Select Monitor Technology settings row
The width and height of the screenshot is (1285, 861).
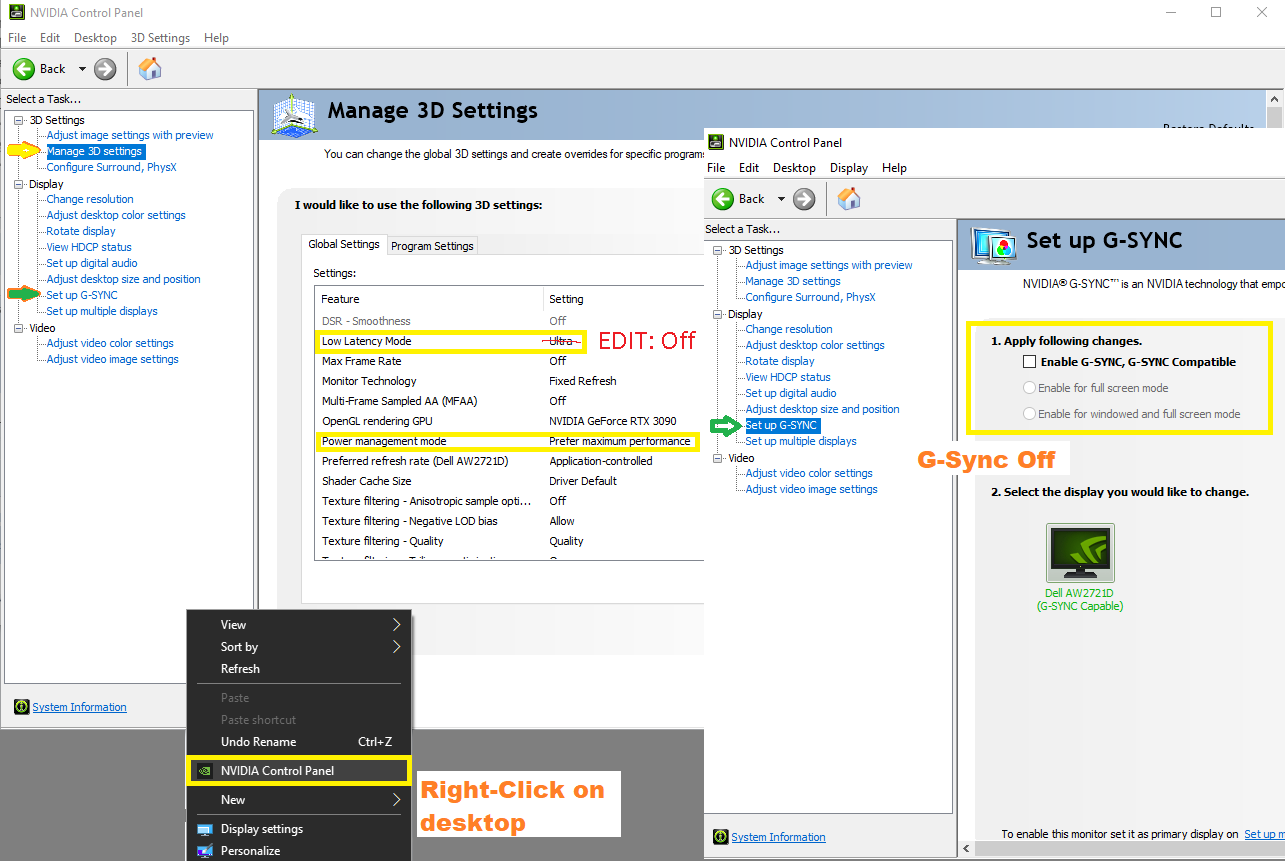click(x=508, y=381)
